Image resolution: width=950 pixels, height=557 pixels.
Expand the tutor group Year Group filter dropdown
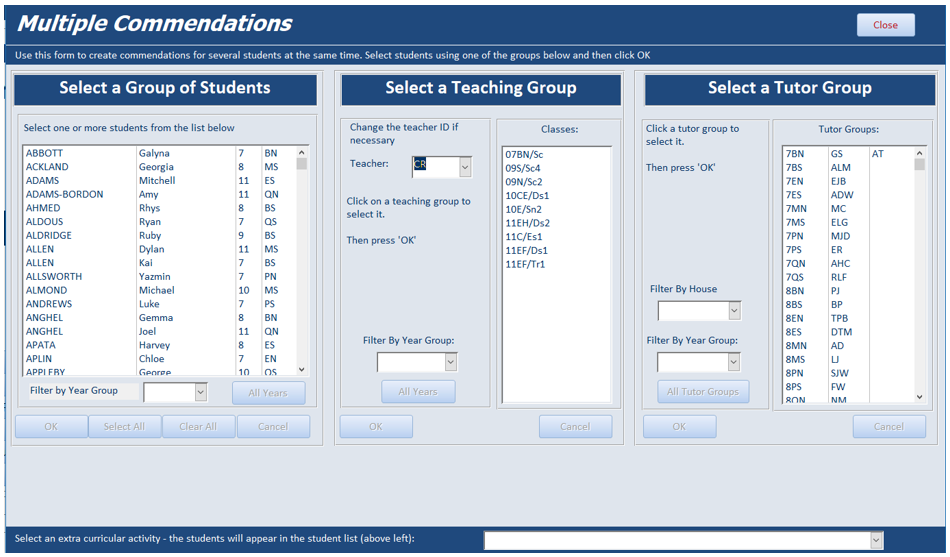pyautogui.click(x=733, y=362)
